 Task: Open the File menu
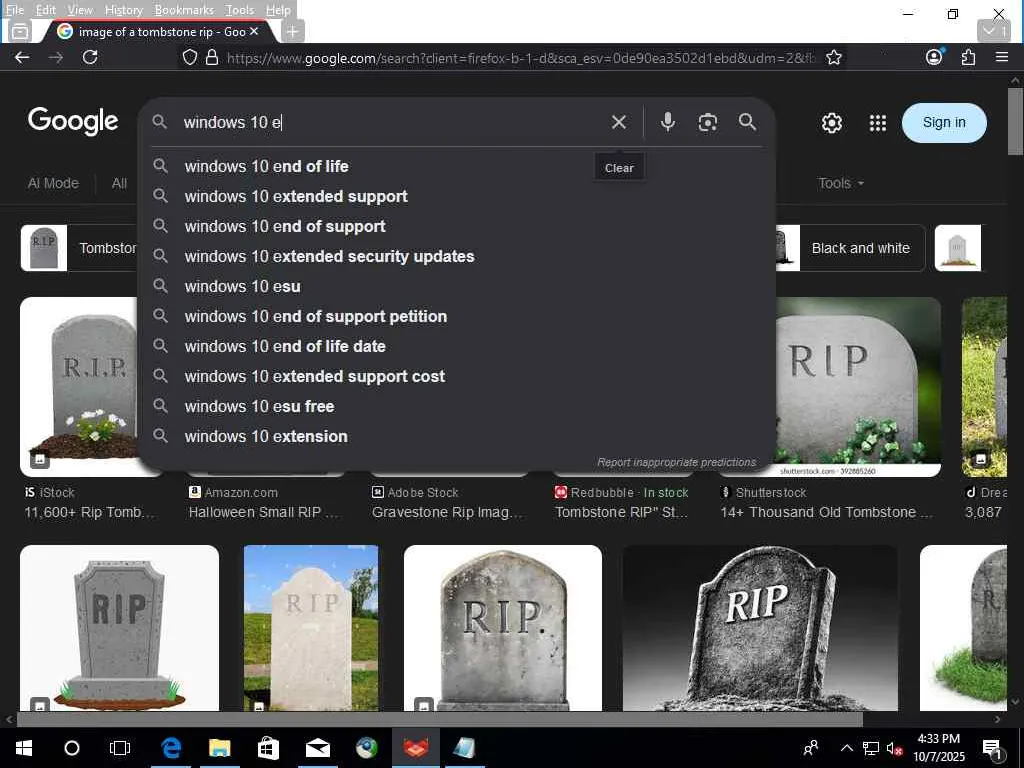tap(15, 10)
